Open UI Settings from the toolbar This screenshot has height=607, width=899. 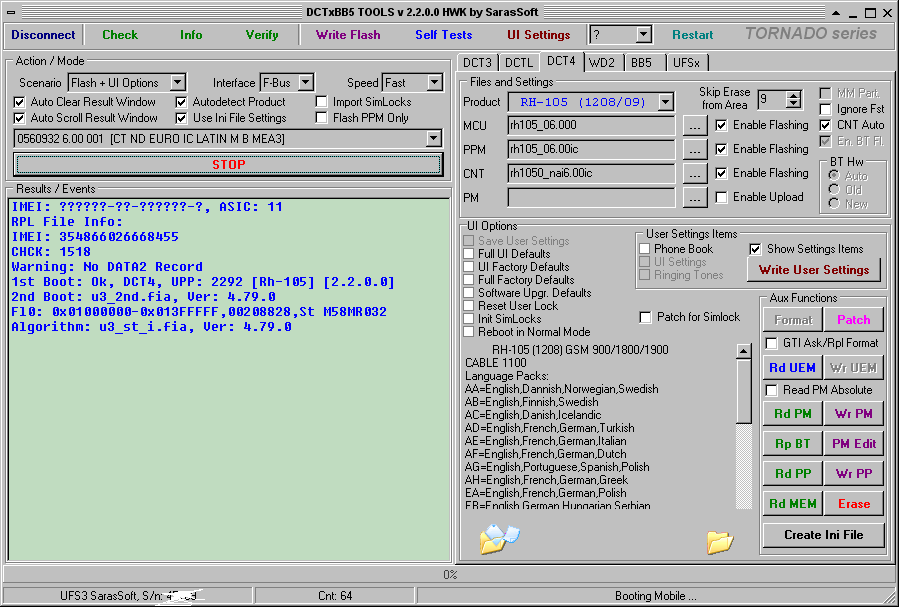tap(539, 35)
